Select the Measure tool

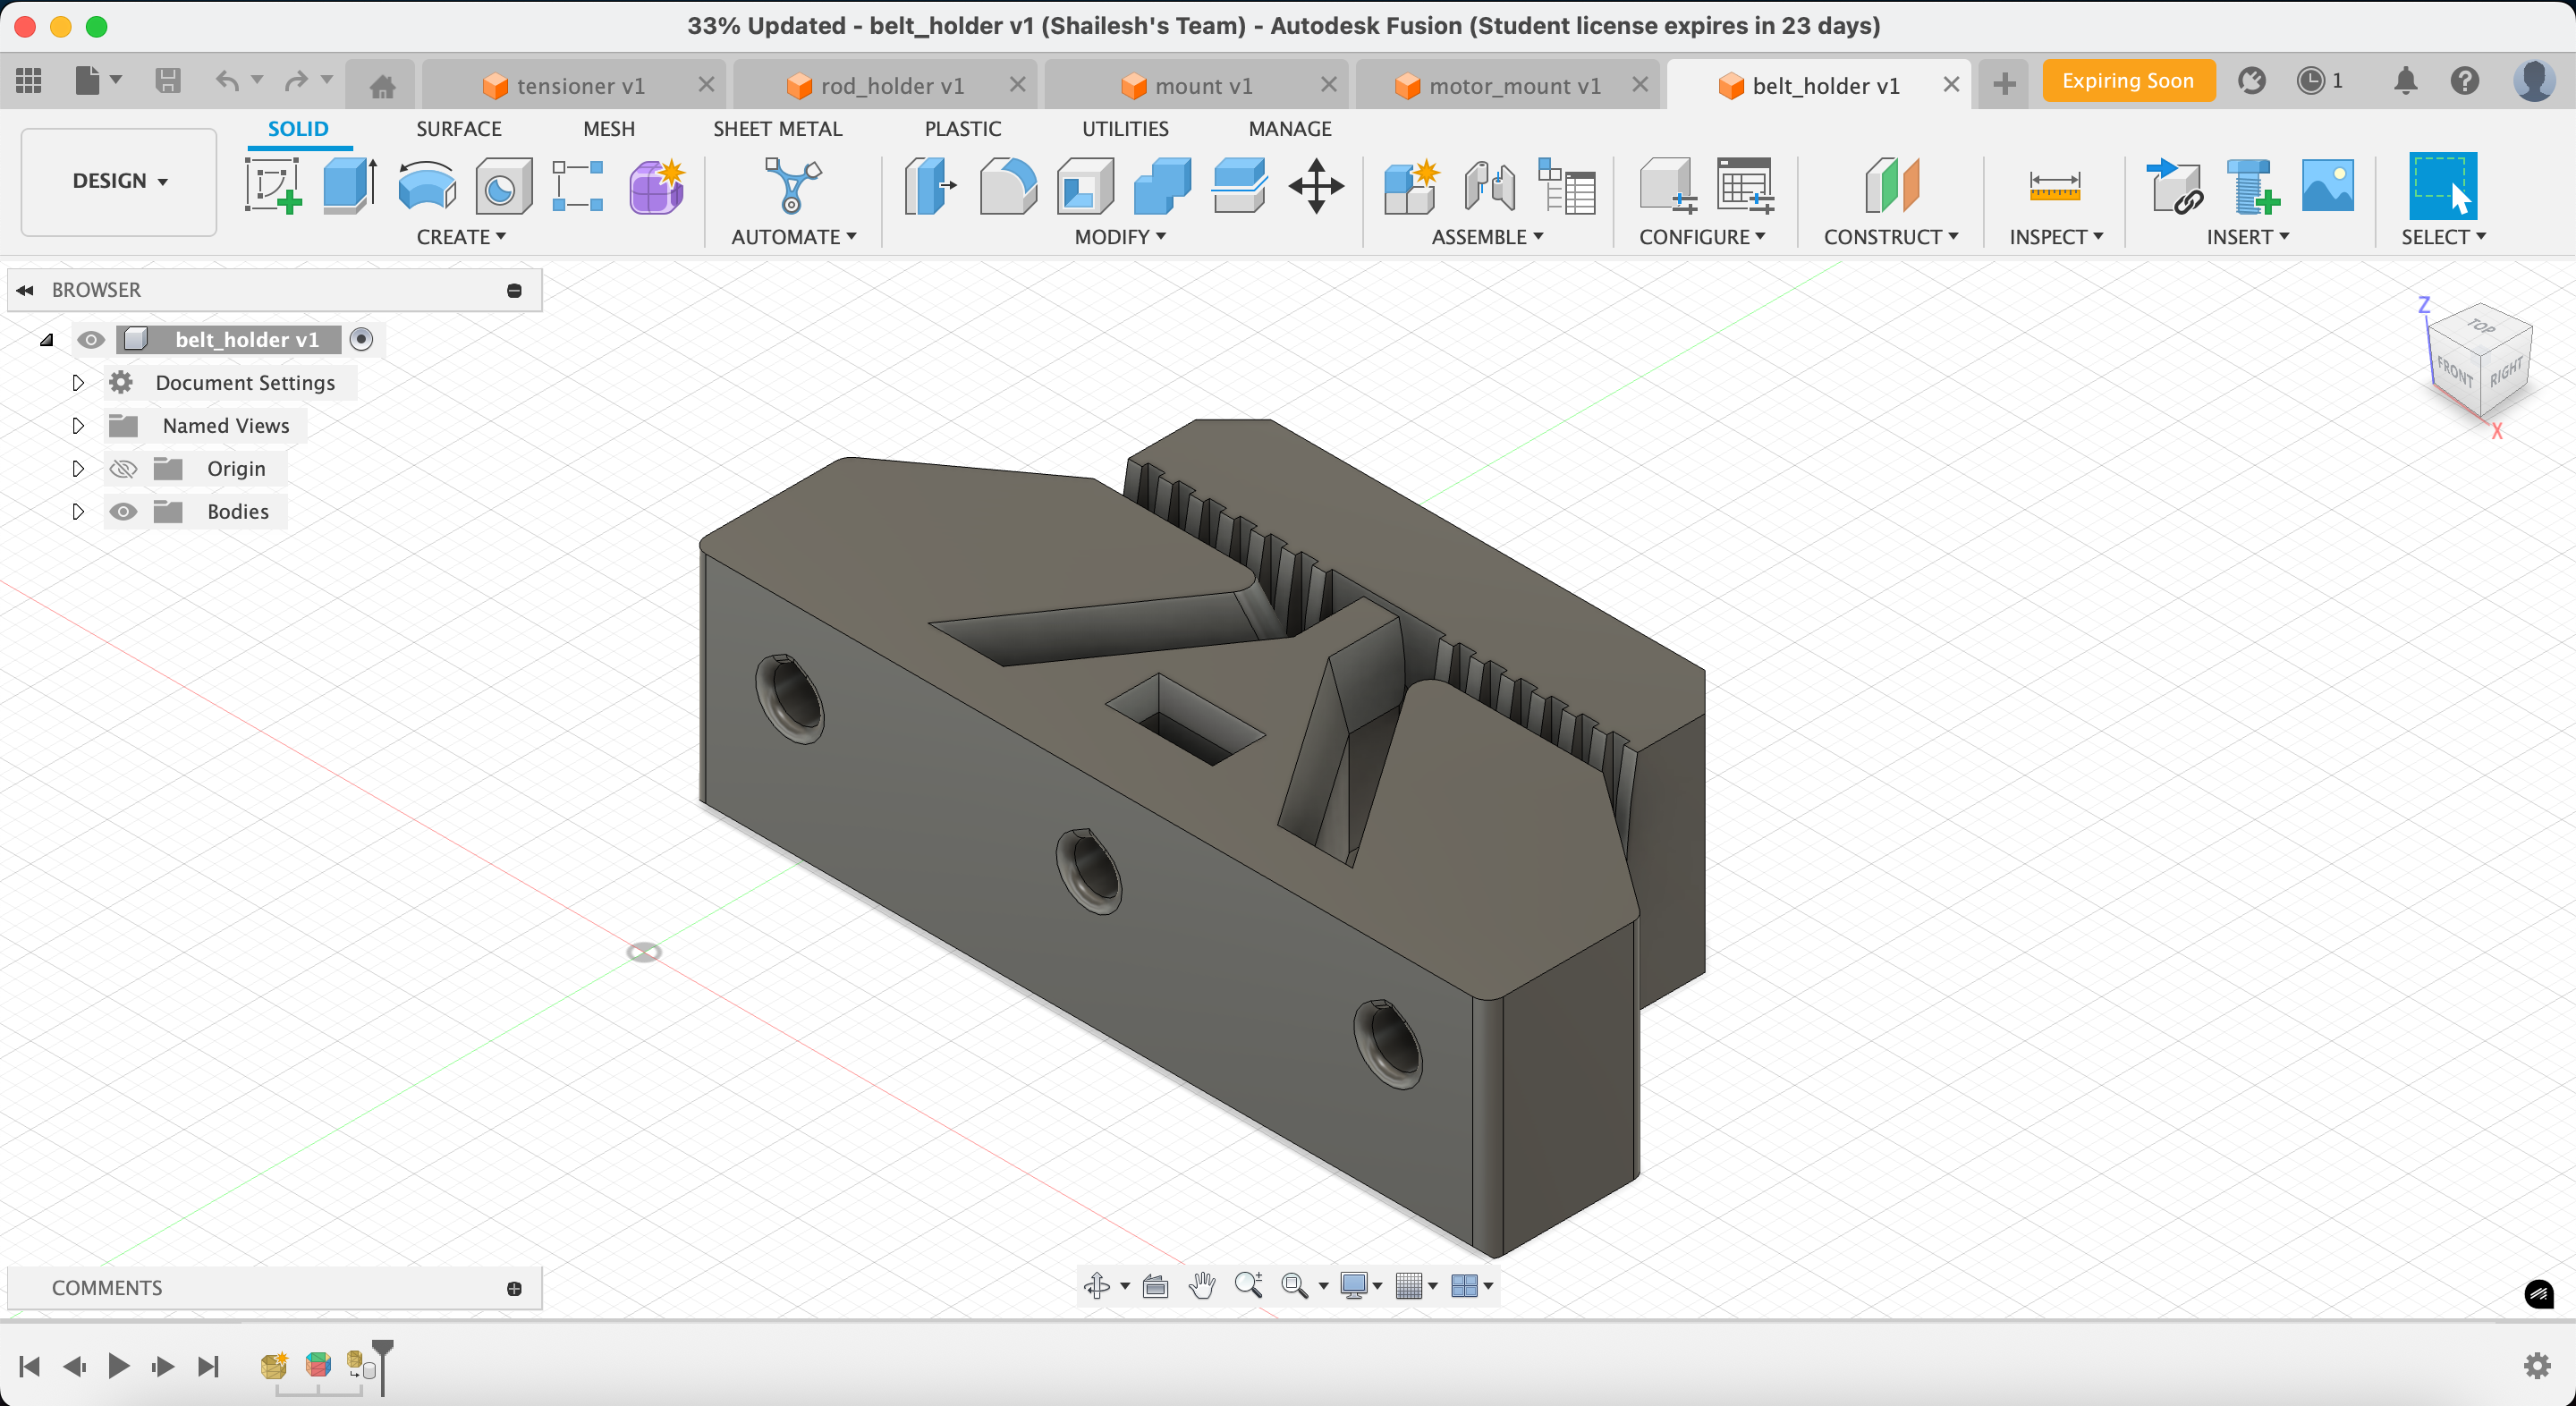(2055, 186)
